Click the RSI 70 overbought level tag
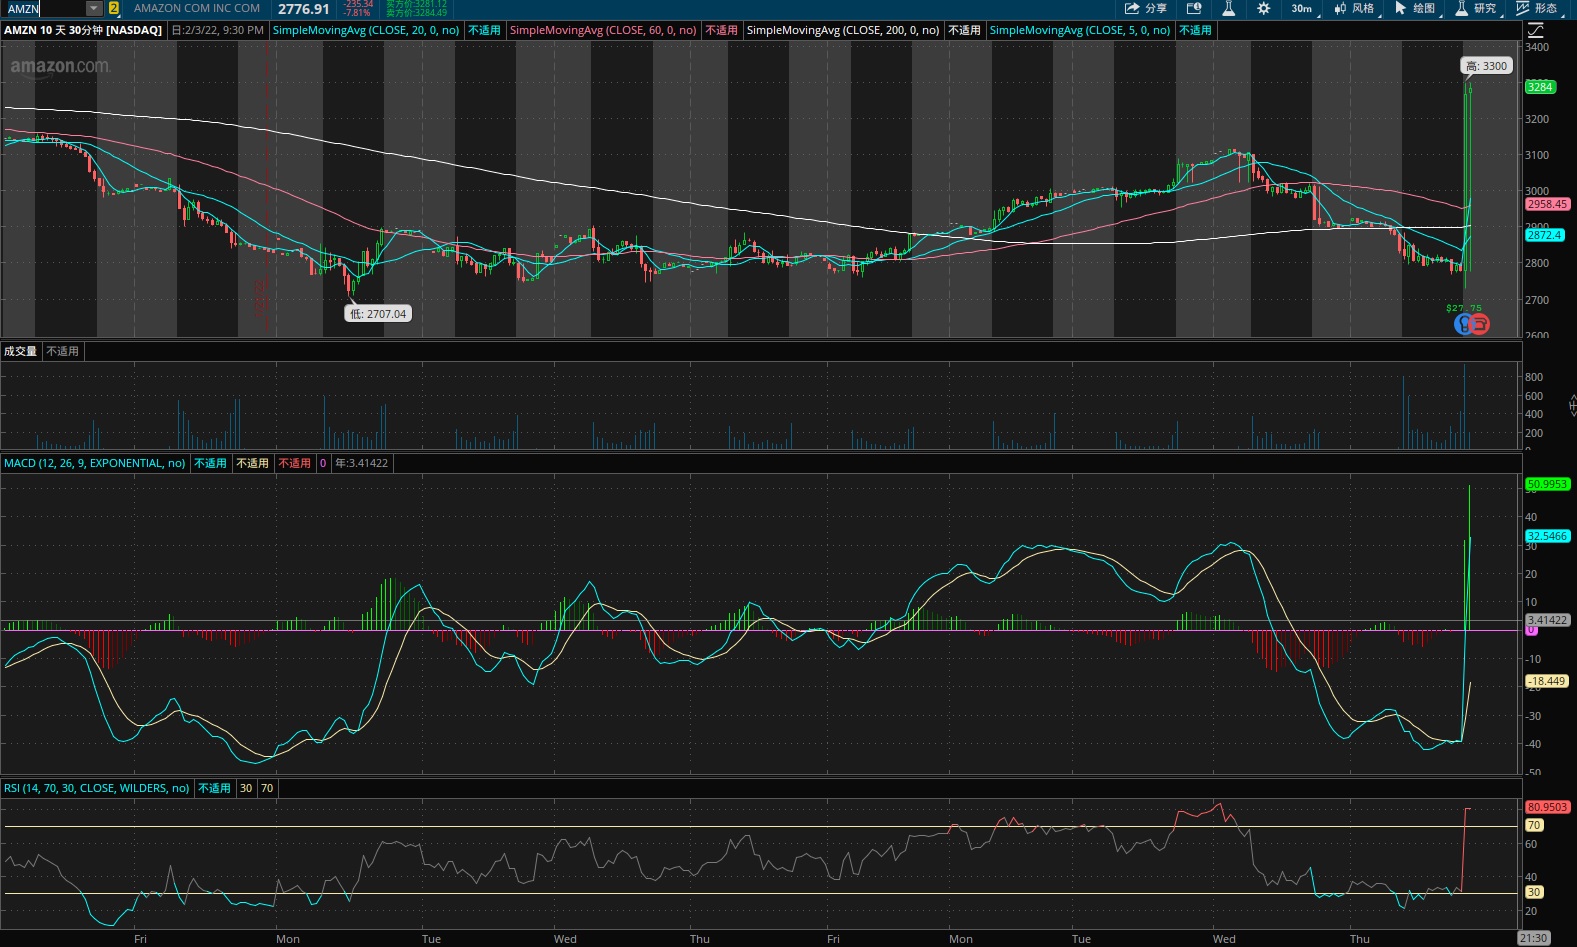The image size is (1577, 947). click(1534, 825)
